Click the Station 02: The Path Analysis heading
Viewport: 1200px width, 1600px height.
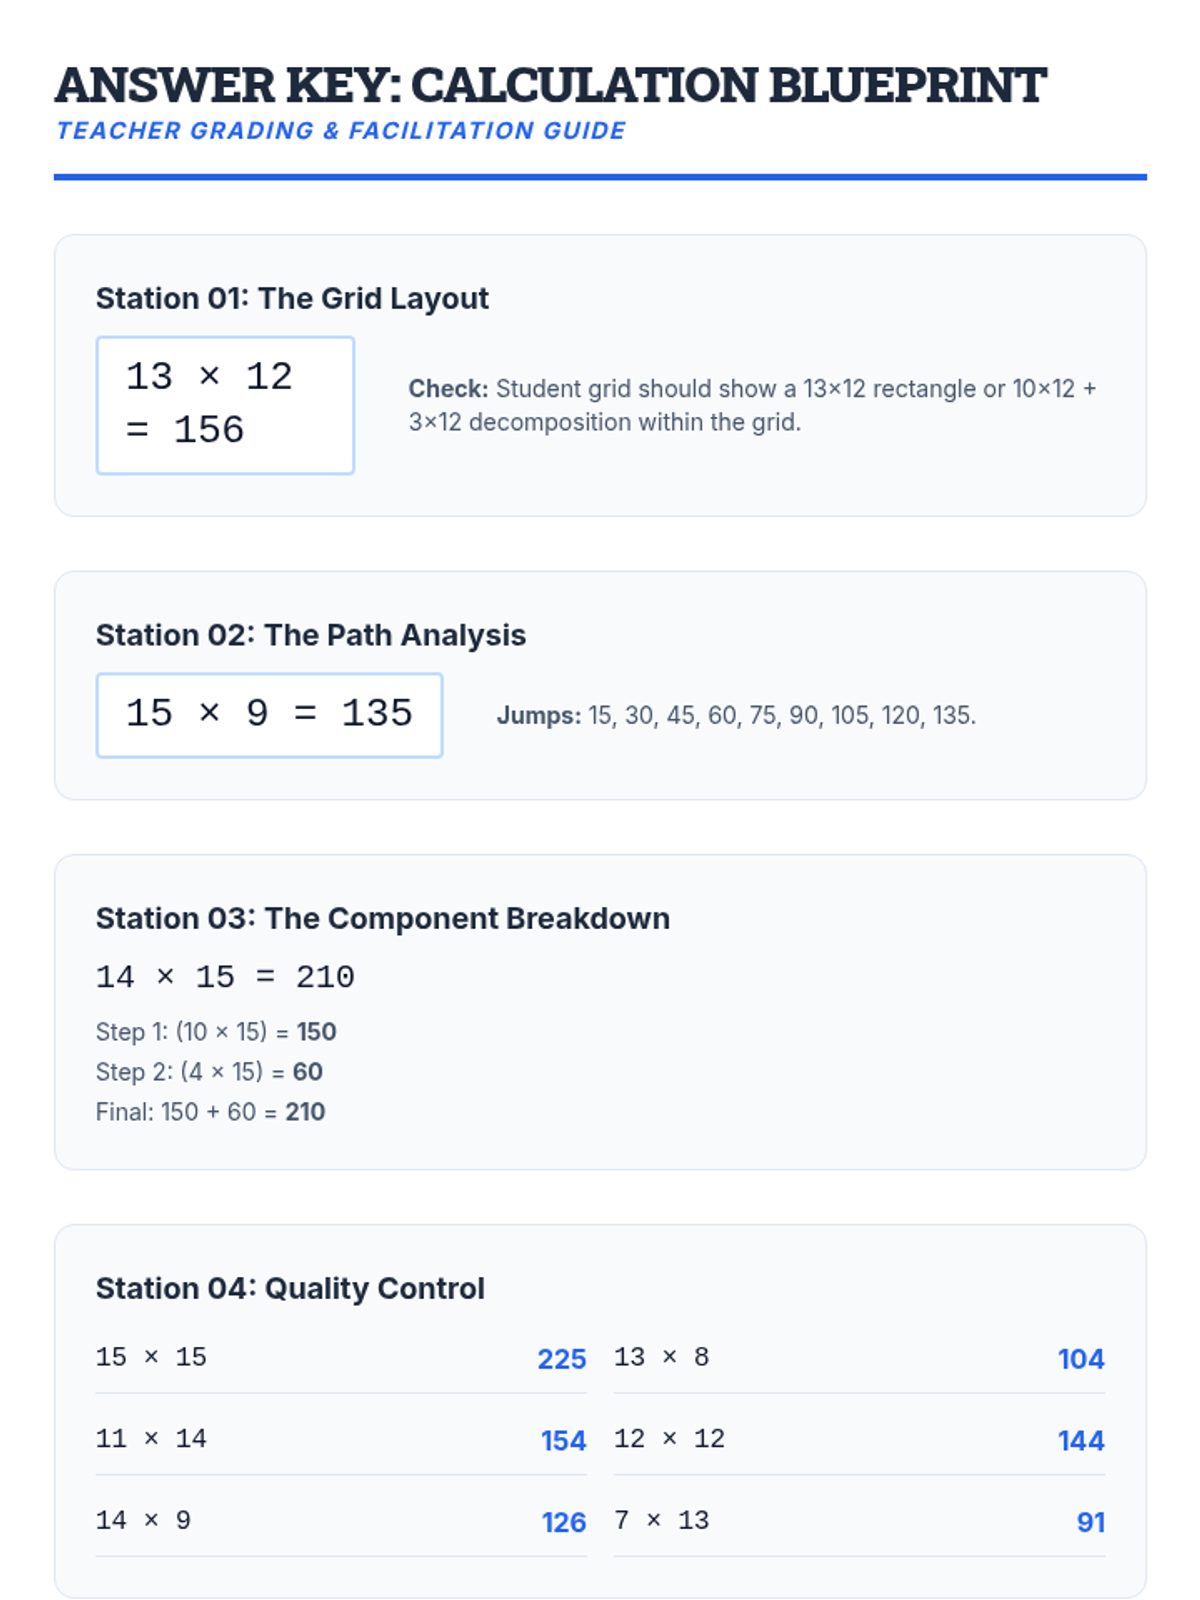pyautogui.click(x=311, y=635)
